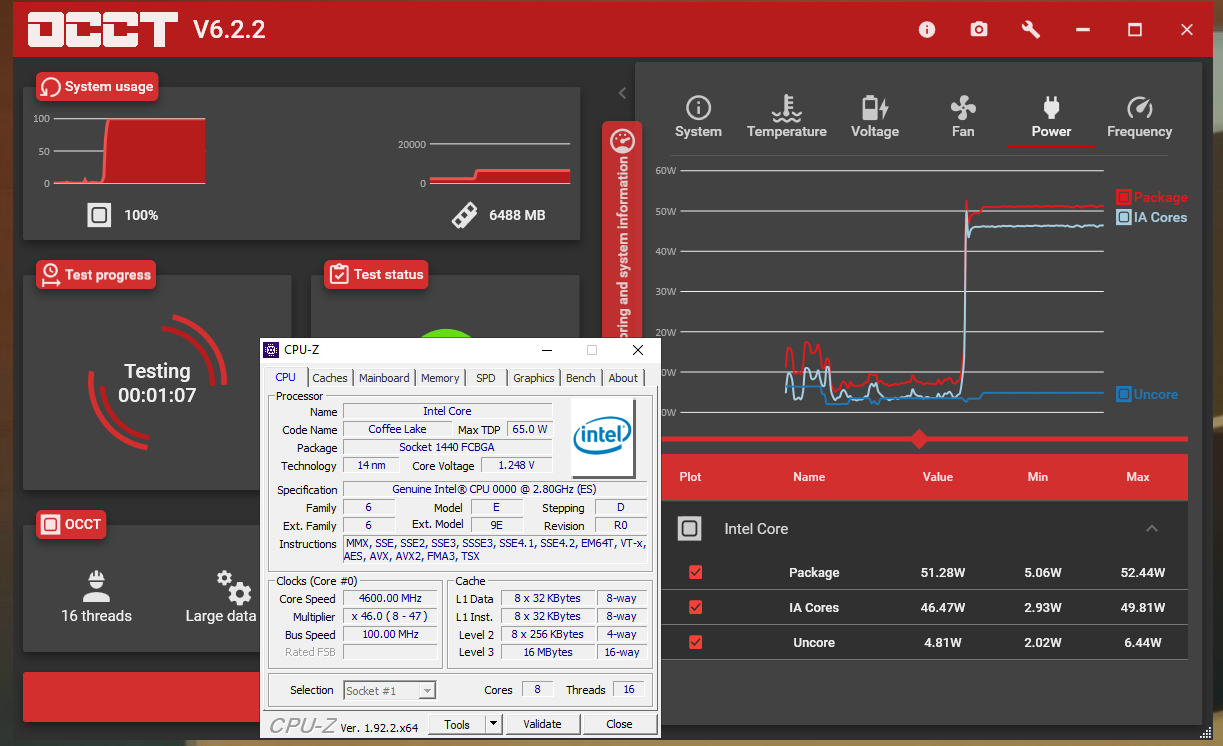The image size is (1223, 746).
Task: Click the OCCT test header icon
Action: pos(50,524)
